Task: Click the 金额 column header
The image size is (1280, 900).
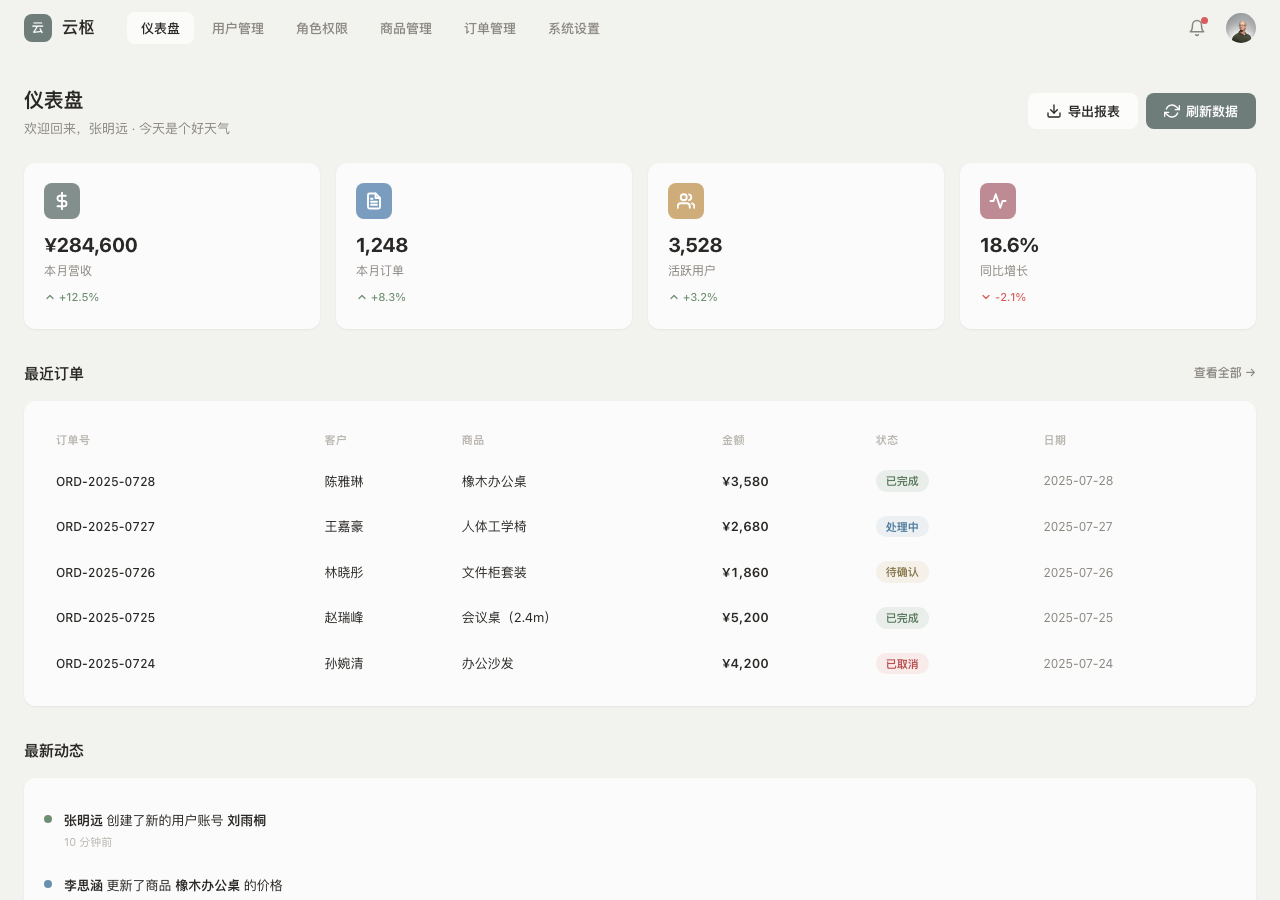Action: coord(733,440)
